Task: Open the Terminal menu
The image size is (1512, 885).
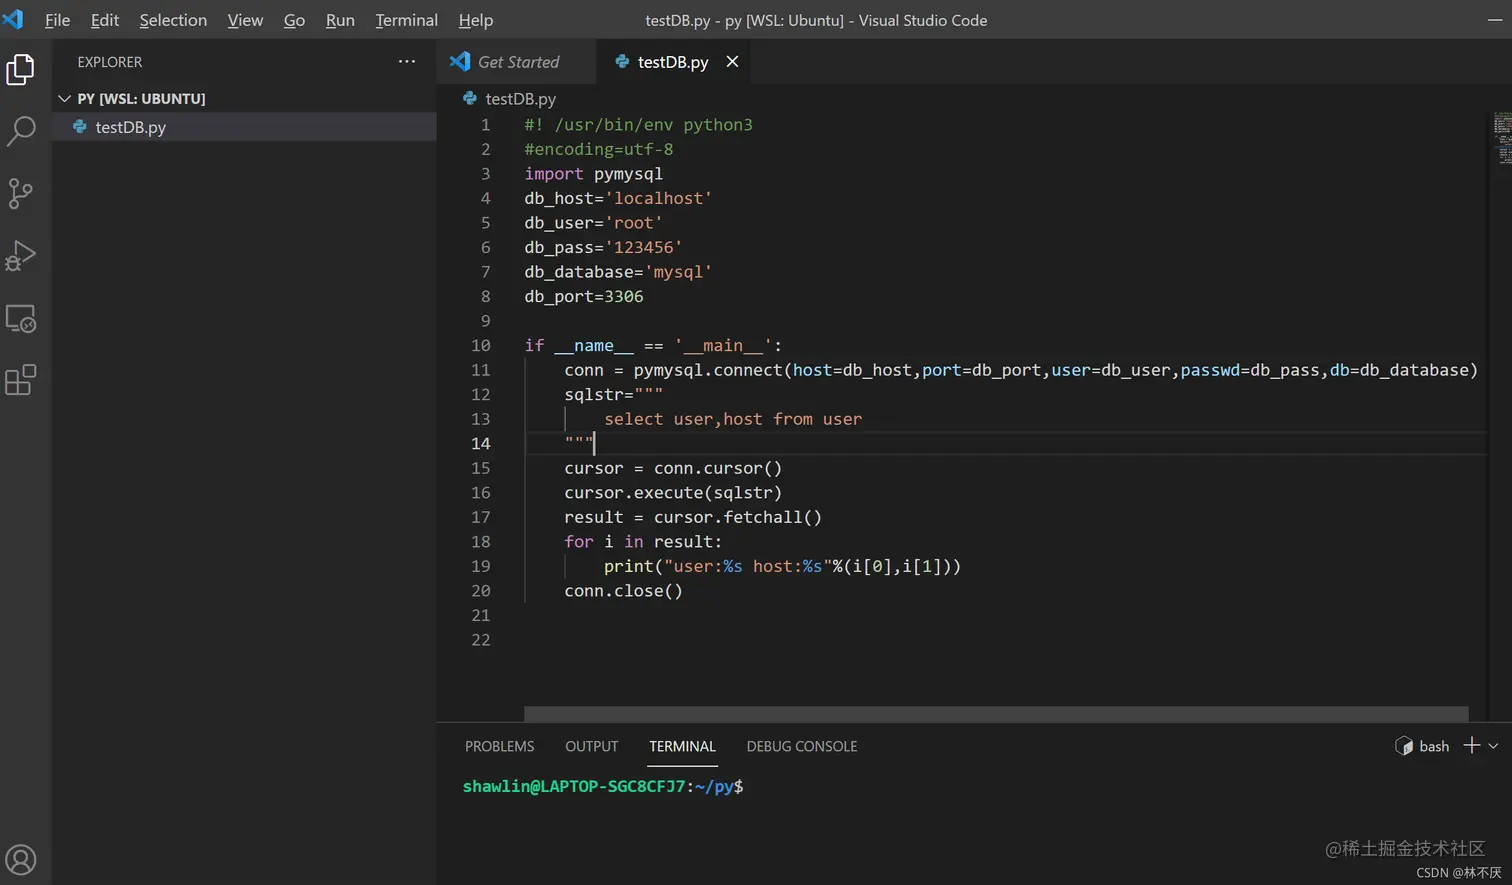Action: pyautogui.click(x=406, y=20)
